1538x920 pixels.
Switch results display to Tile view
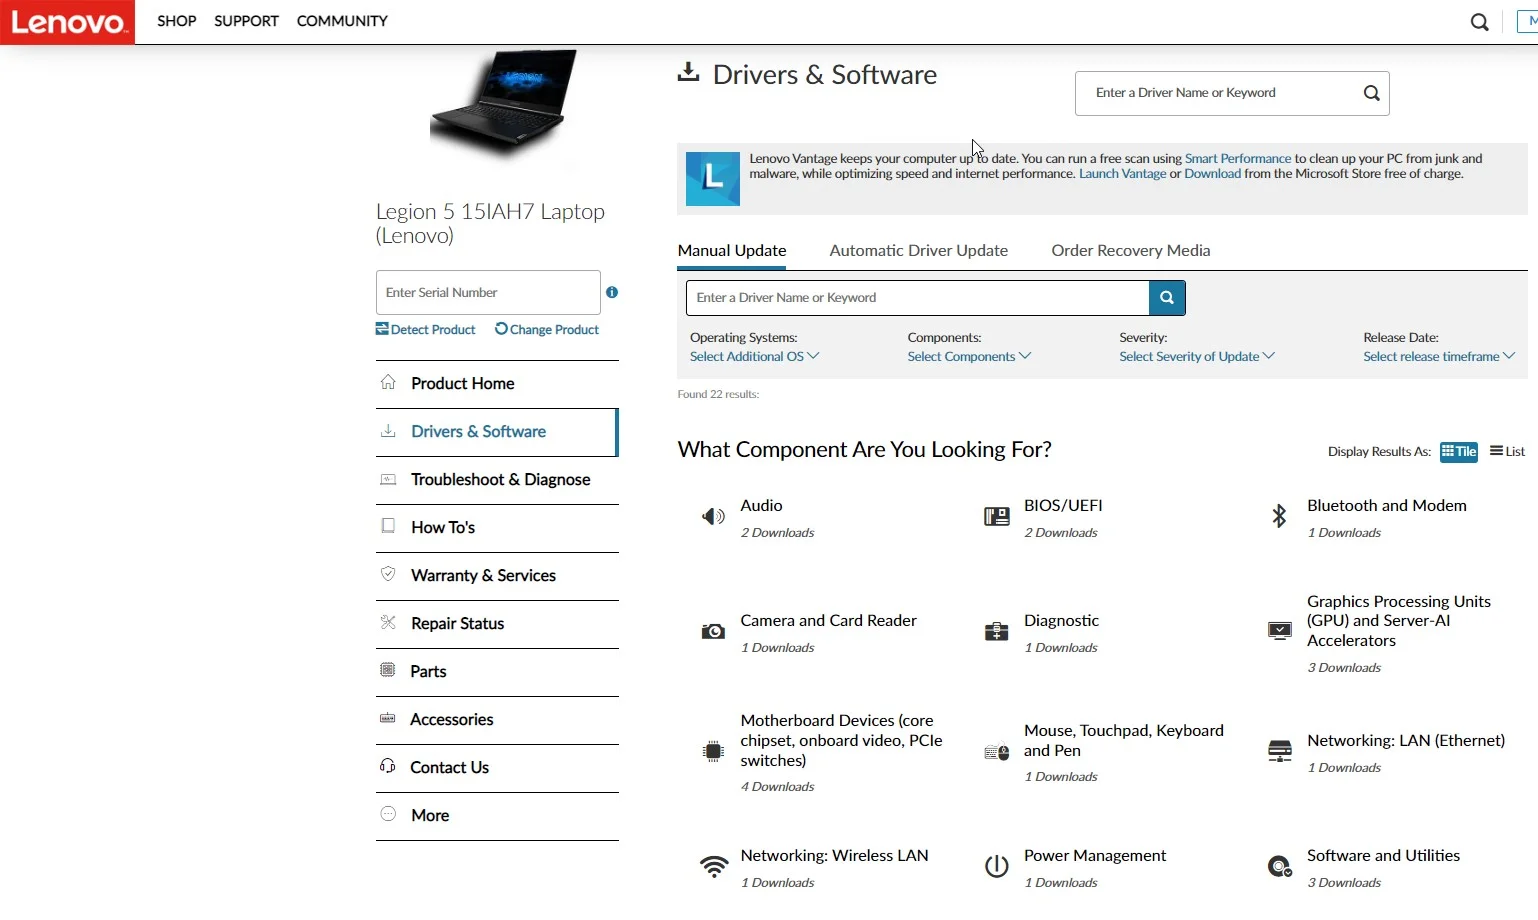pyautogui.click(x=1459, y=452)
